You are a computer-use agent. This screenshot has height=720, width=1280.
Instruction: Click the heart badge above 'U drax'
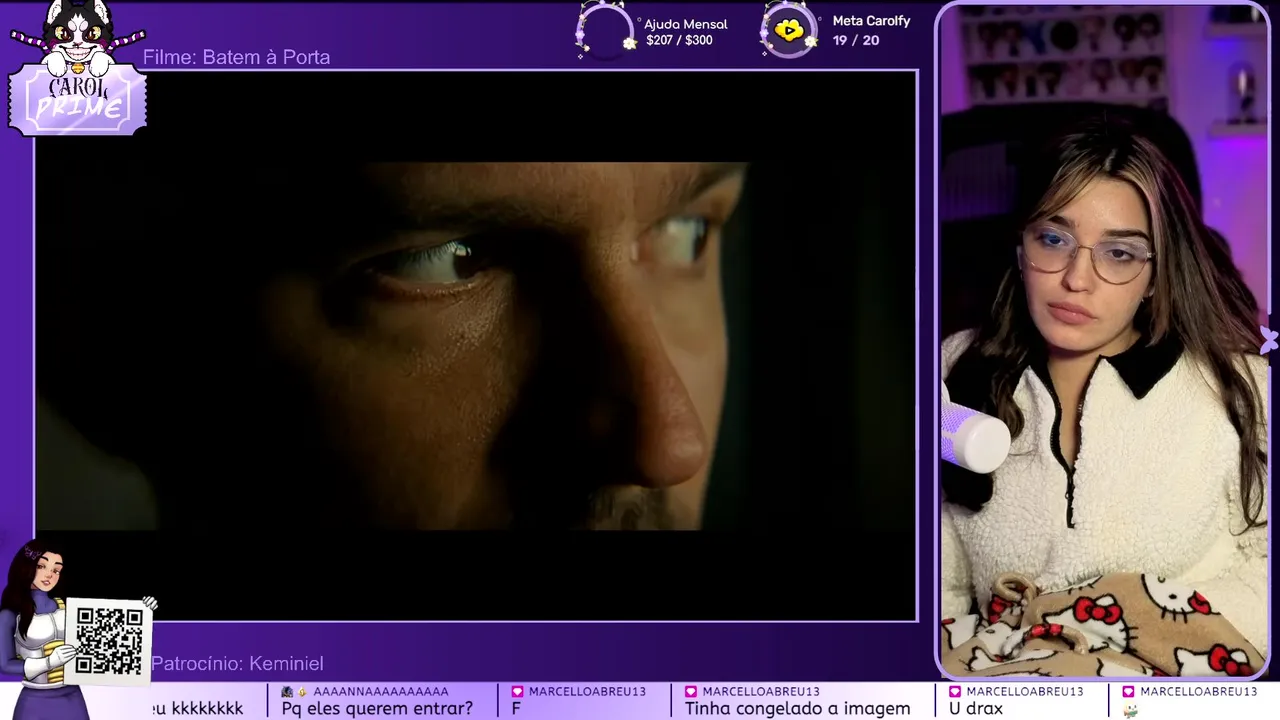coord(955,692)
